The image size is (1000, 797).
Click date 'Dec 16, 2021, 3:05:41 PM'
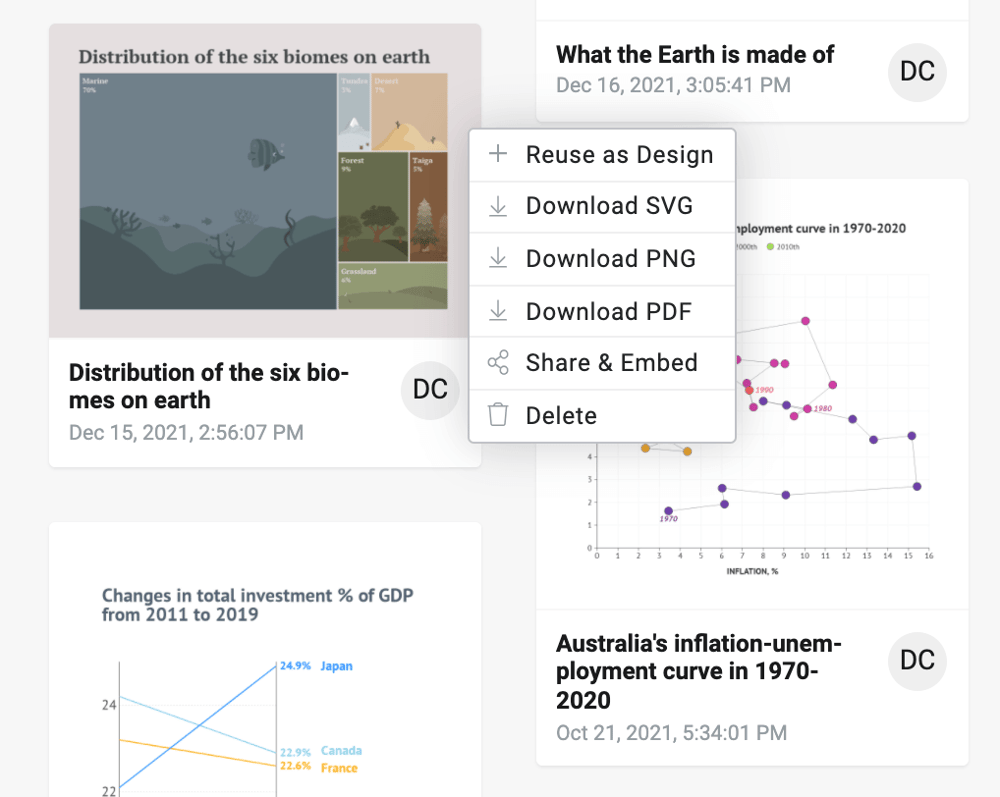[x=673, y=85]
